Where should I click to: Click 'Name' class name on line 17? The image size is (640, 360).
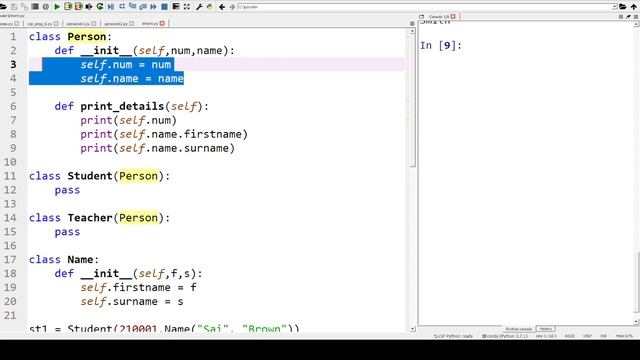[80, 260]
